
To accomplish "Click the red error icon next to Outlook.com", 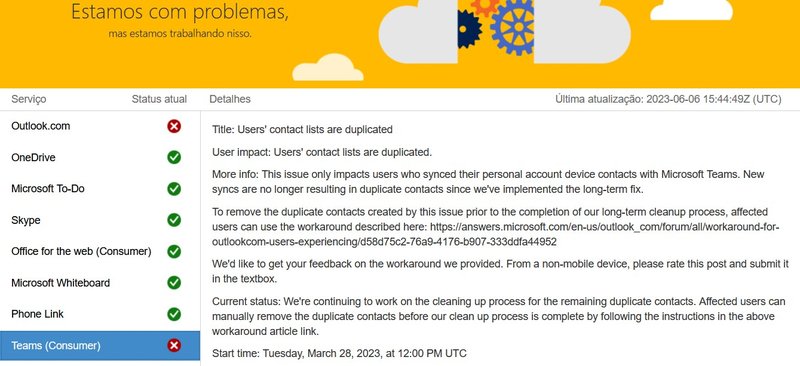I will pyautogui.click(x=174, y=126).
